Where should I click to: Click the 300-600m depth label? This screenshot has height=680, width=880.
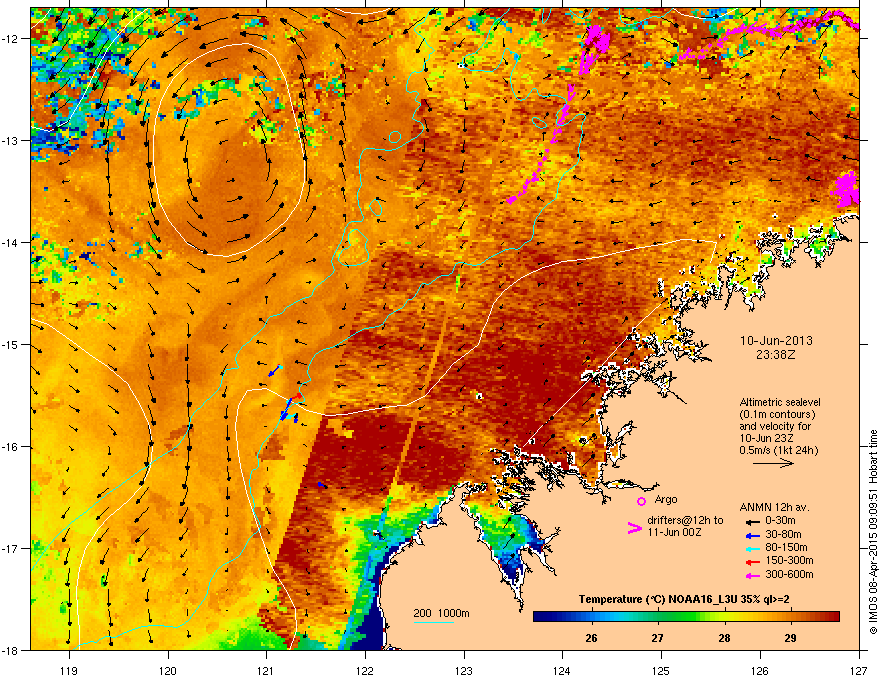[789, 574]
